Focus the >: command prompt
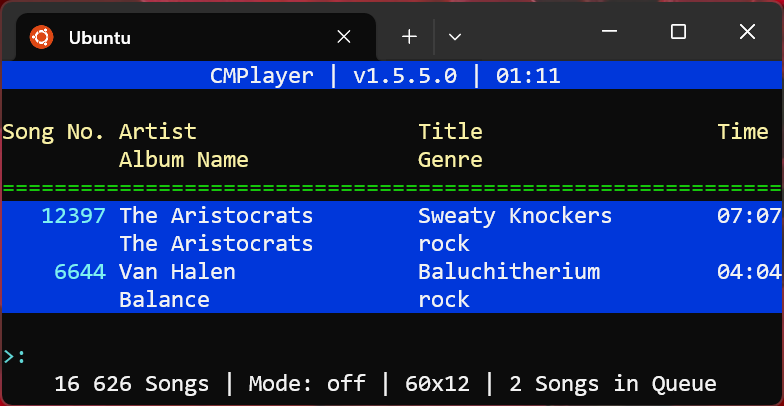Screen dimensions: 784x406 coord(14,356)
